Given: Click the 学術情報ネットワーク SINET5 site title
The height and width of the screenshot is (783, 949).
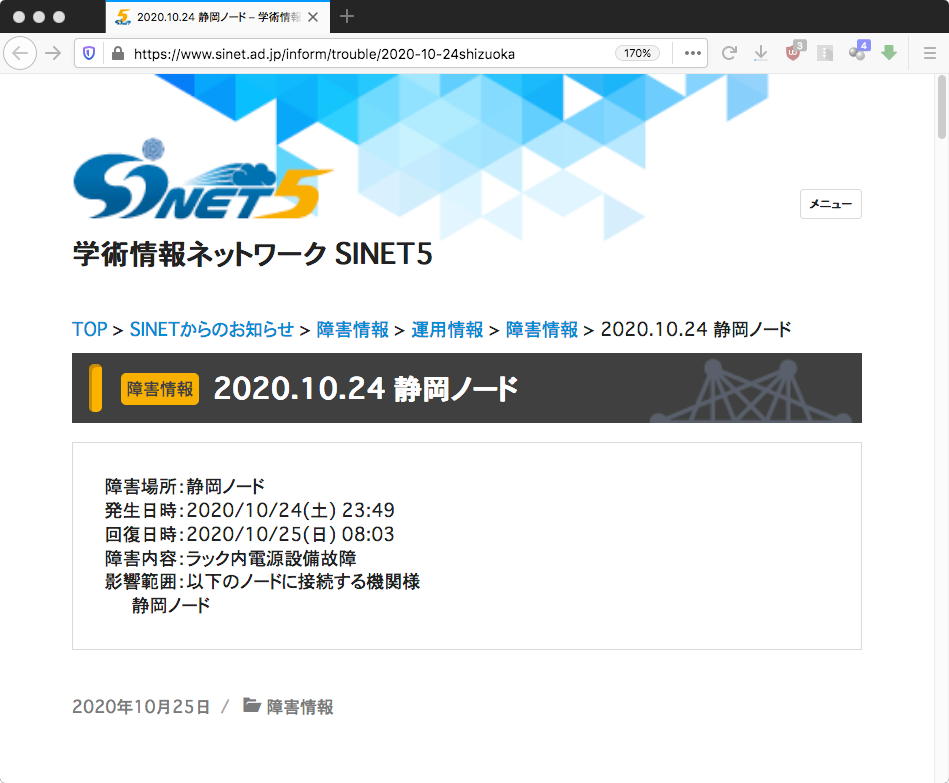Looking at the screenshot, I should (x=252, y=254).
